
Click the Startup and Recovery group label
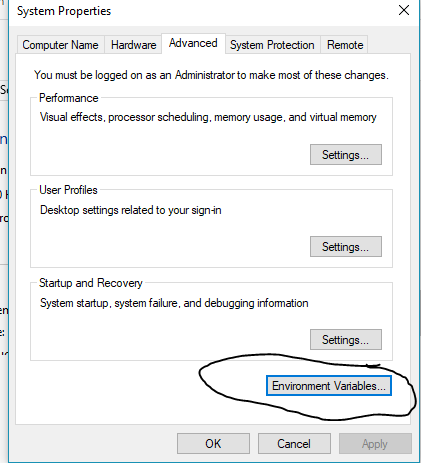[91, 283]
